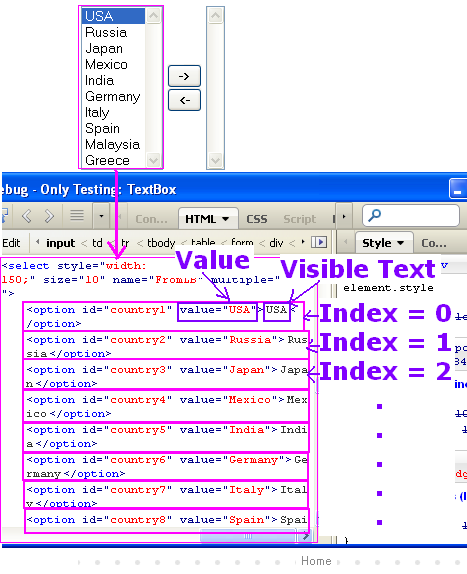The image size is (467, 574).
Task: Click left list scroll down arrow
Action: point(154,160)
